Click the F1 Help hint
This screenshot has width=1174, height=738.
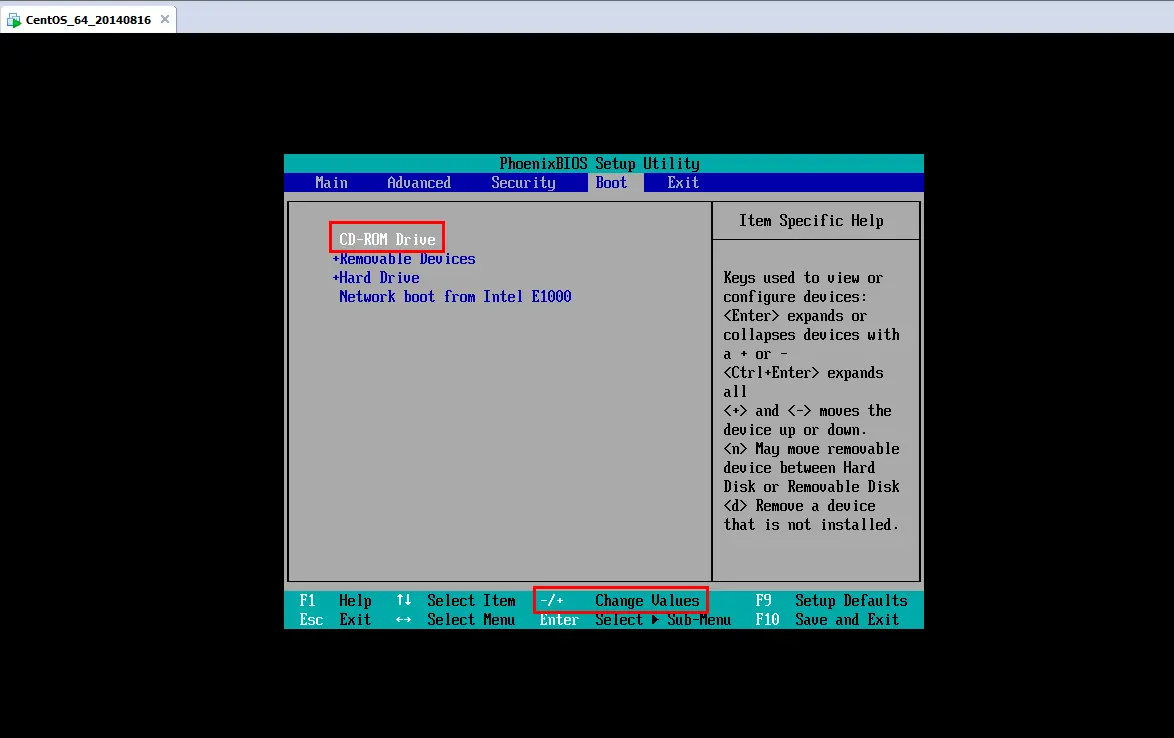tap(335, 600)
